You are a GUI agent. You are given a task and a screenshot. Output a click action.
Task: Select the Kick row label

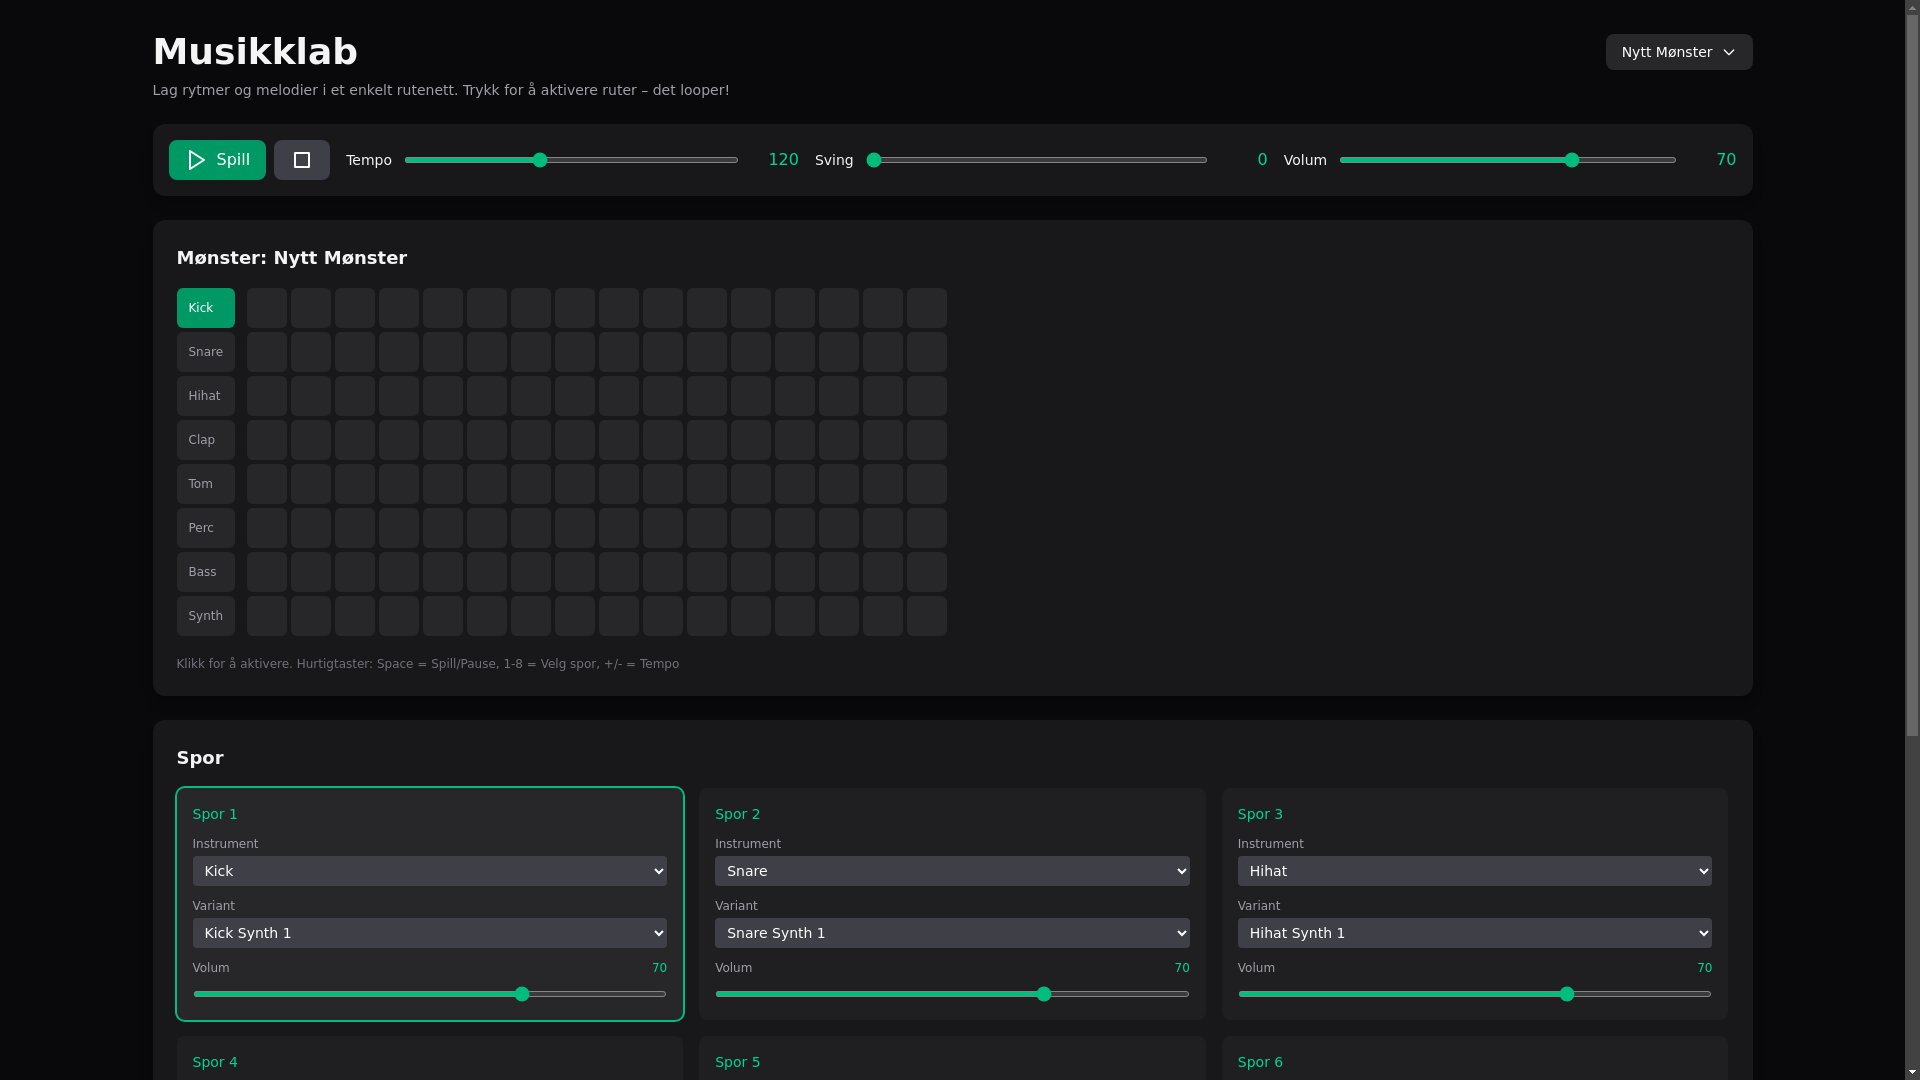pos(205,308)
